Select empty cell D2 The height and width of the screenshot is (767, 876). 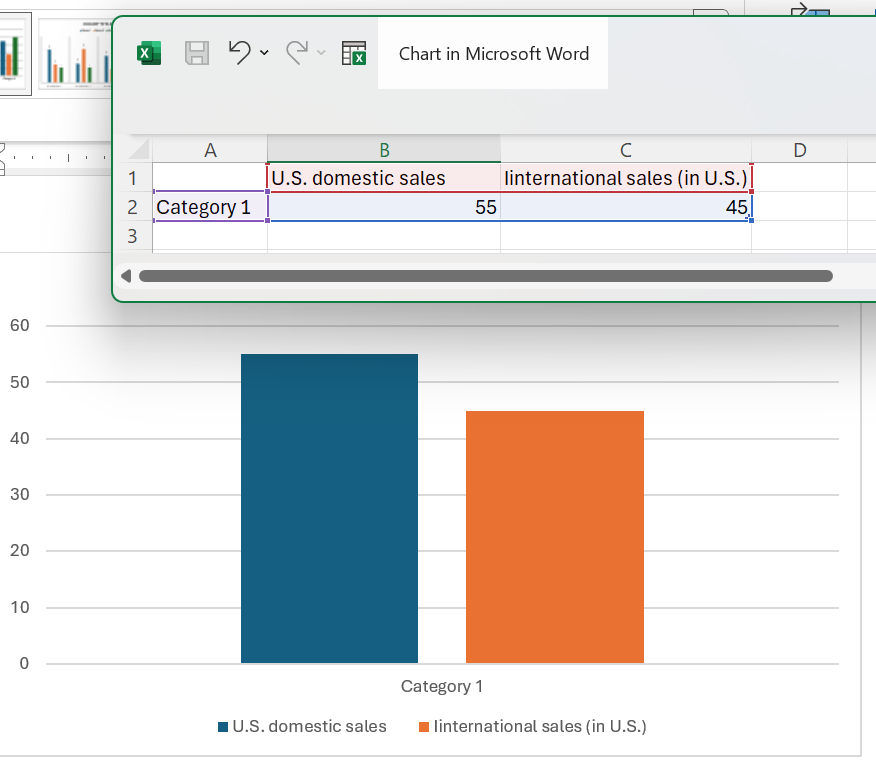click(x=799, y=207)
